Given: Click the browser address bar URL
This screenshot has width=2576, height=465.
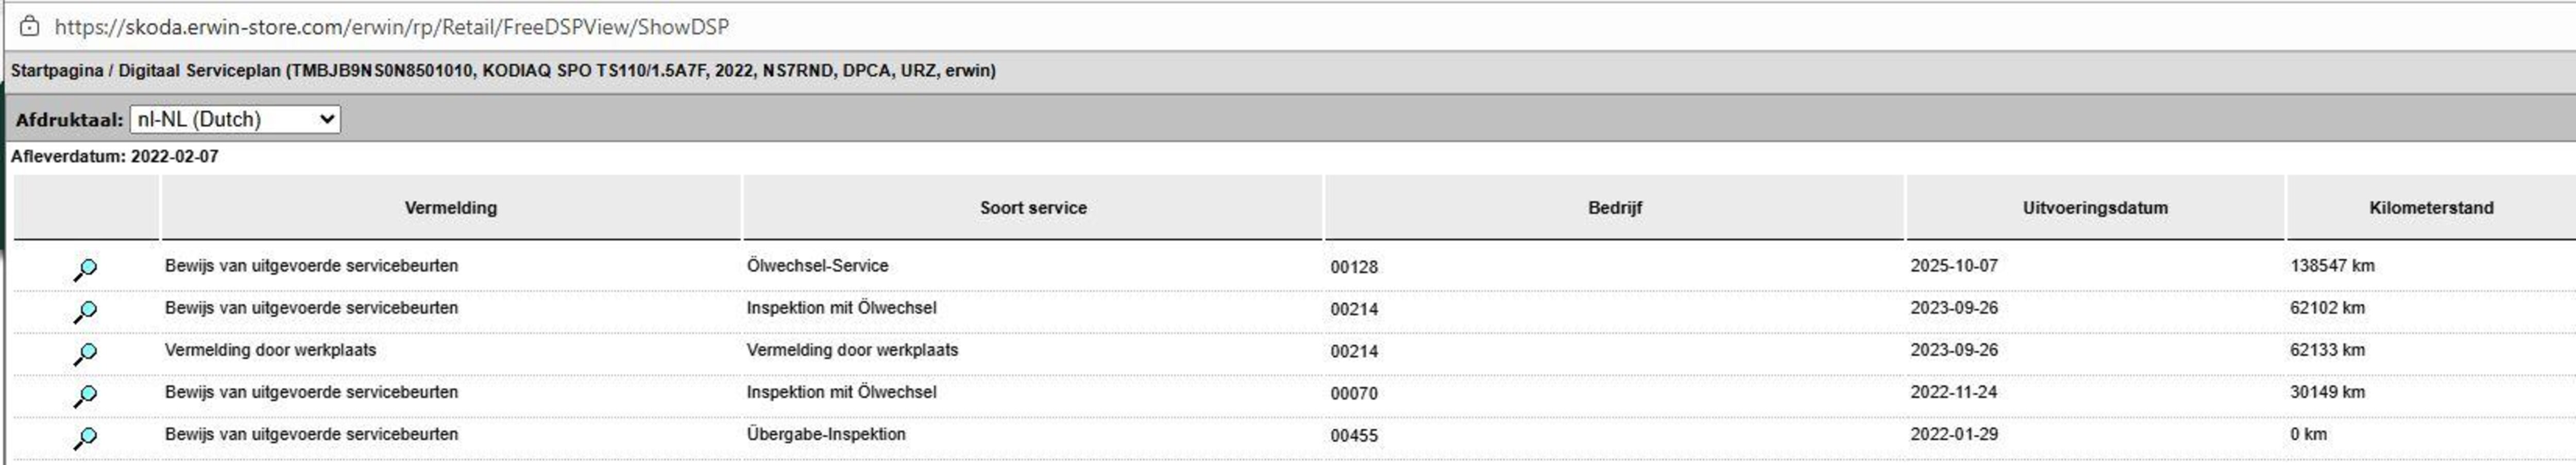Looking at the screenshot, I should [391, 27].
